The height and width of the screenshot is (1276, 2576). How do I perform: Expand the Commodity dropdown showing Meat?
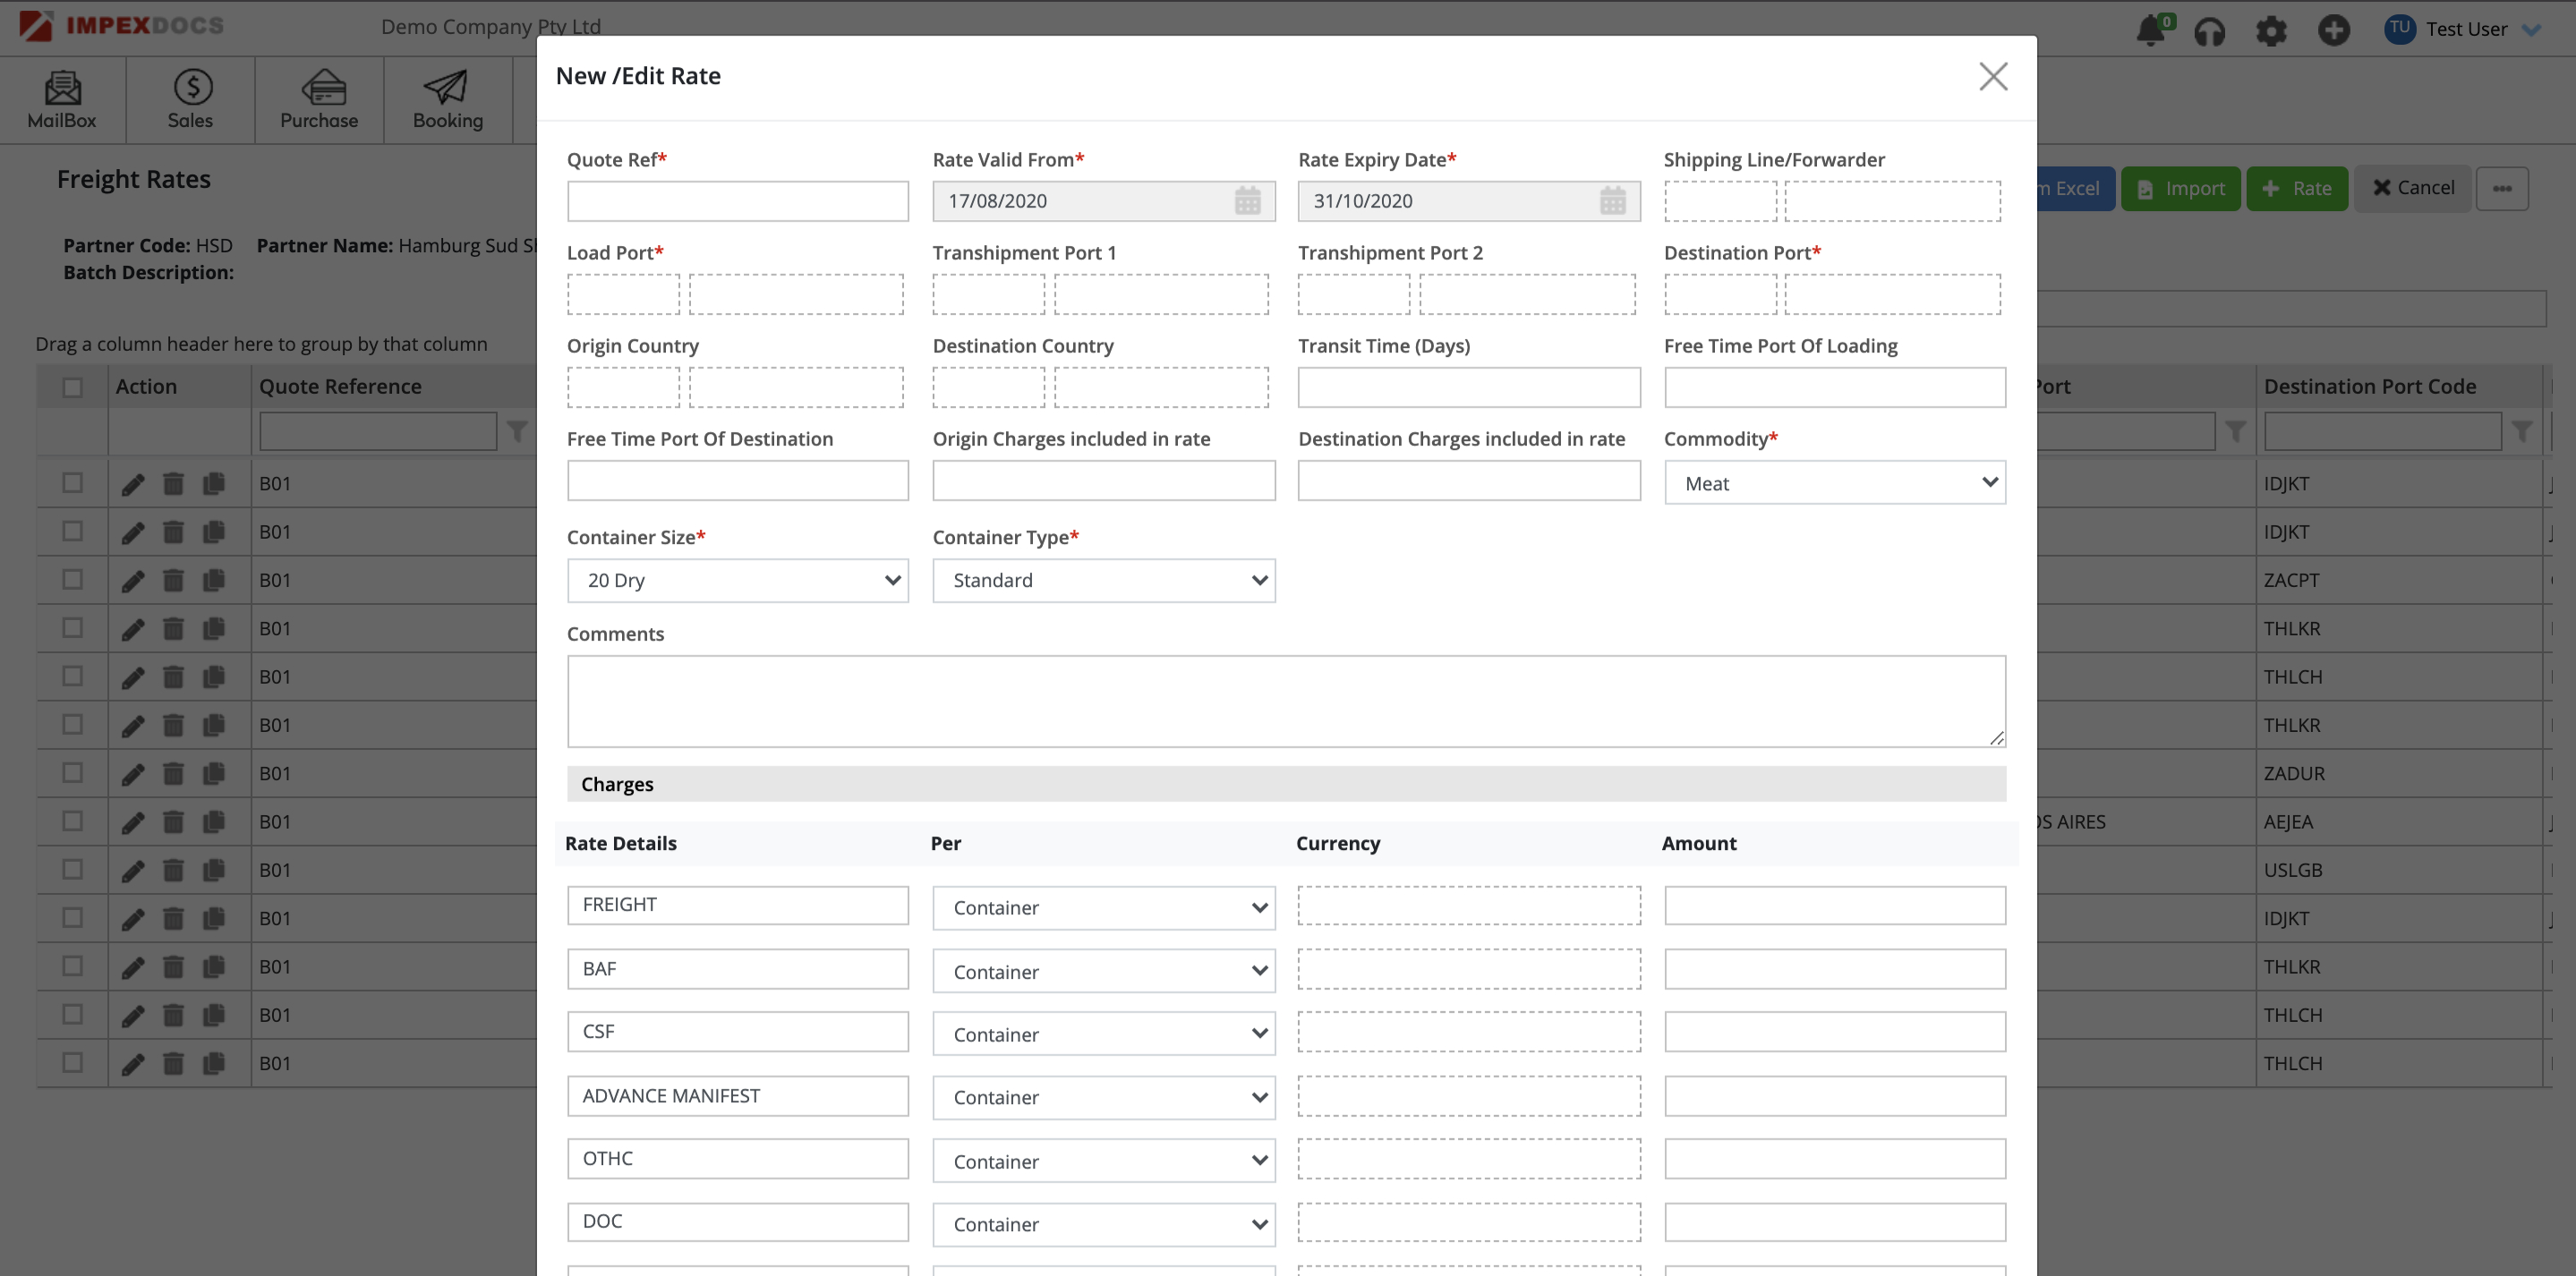click(1834, 483)
